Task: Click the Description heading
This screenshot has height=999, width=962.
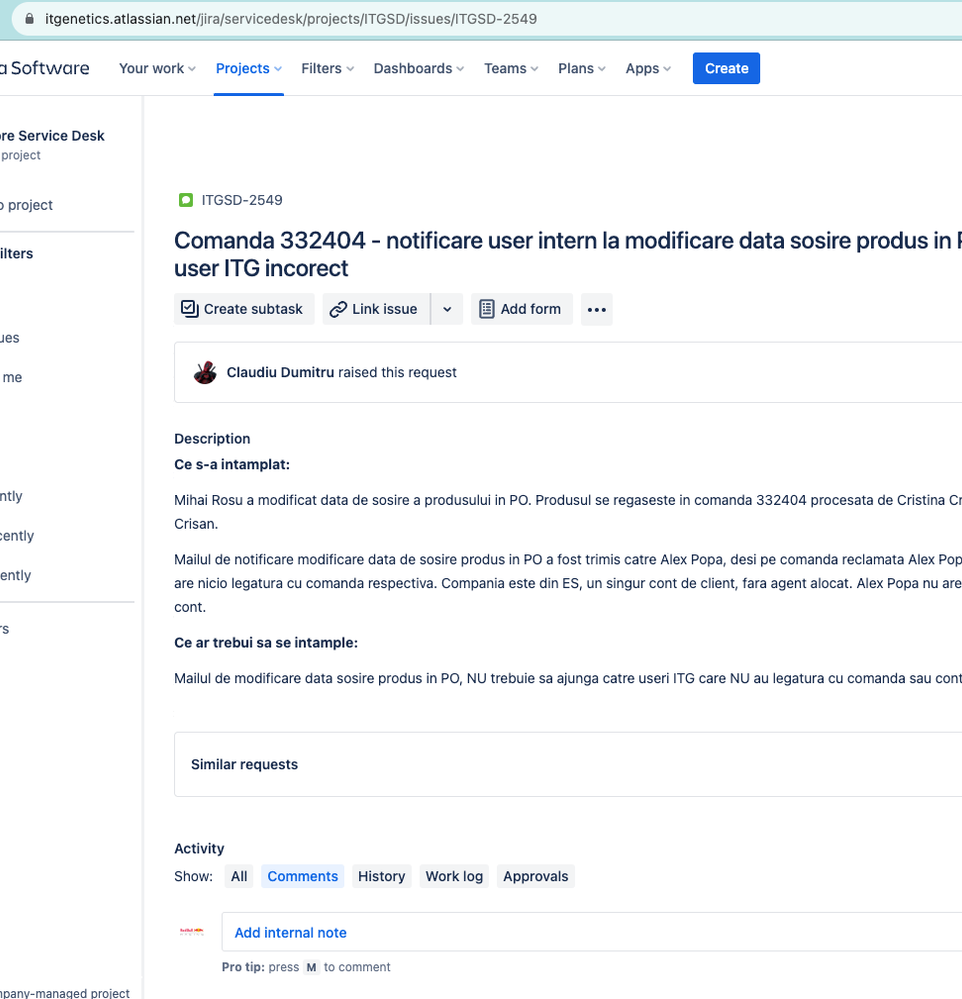Action: pos(212,439)
